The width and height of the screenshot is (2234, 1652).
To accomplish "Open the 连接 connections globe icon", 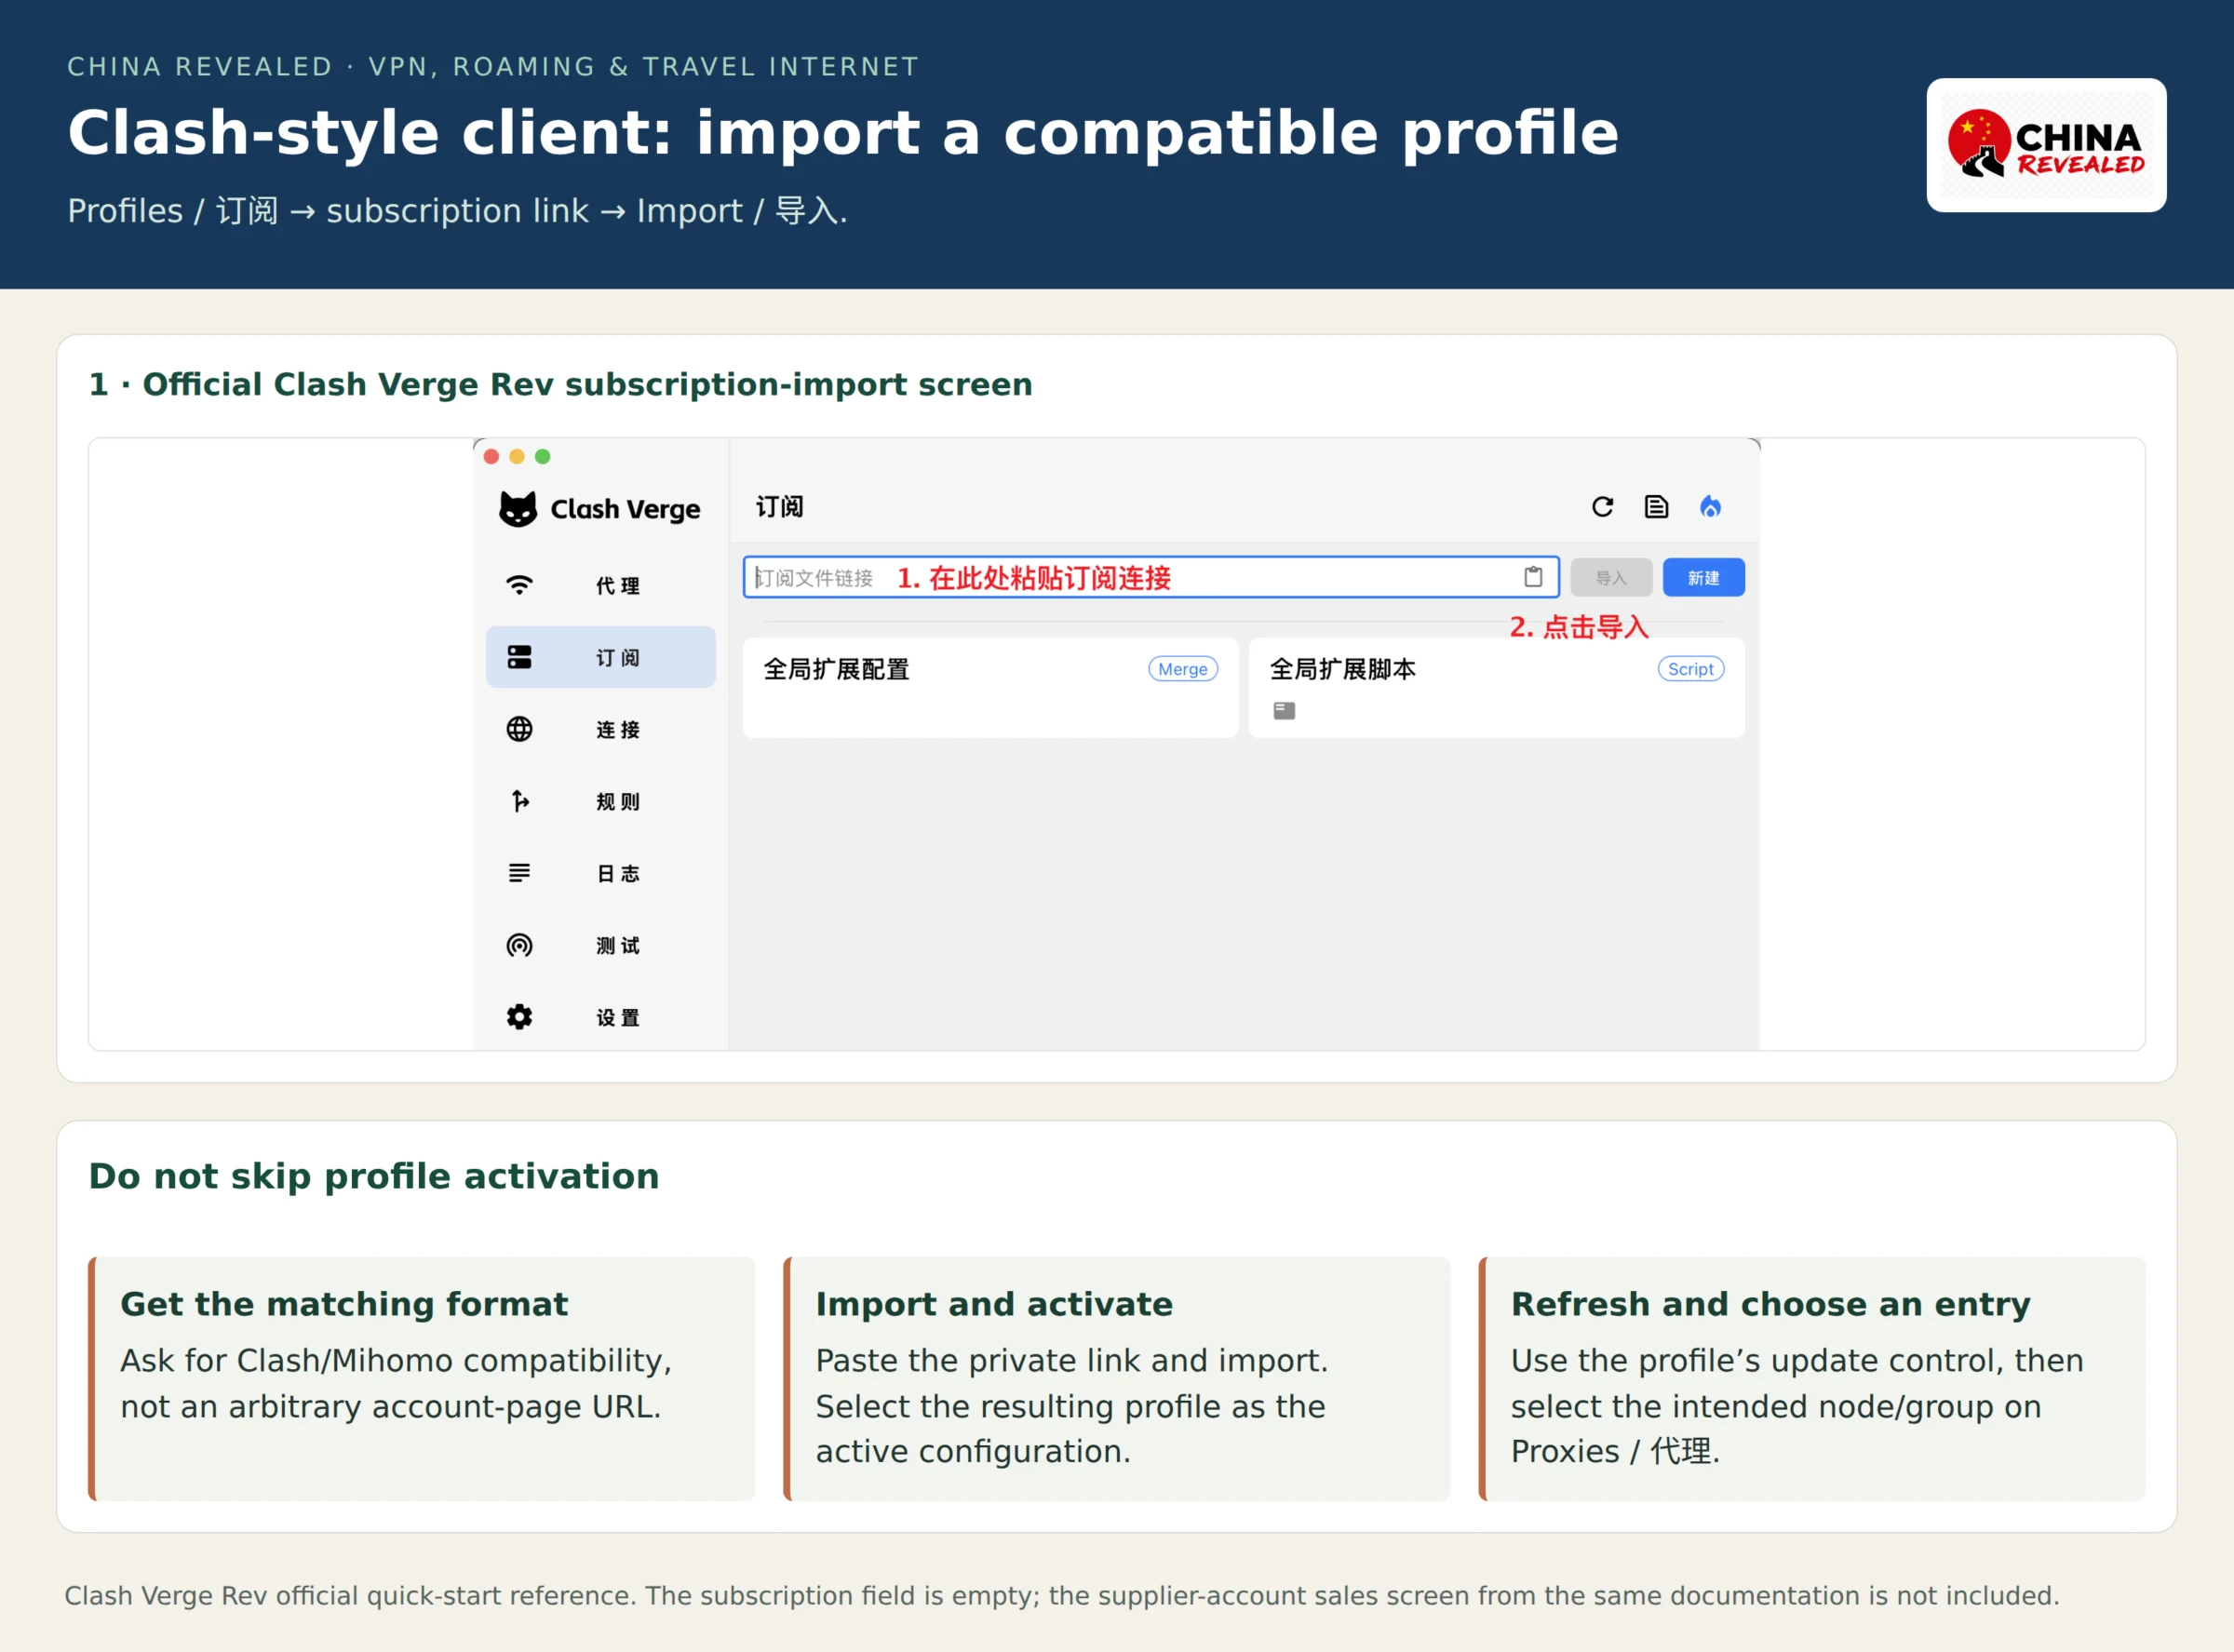I will point(519,729).
